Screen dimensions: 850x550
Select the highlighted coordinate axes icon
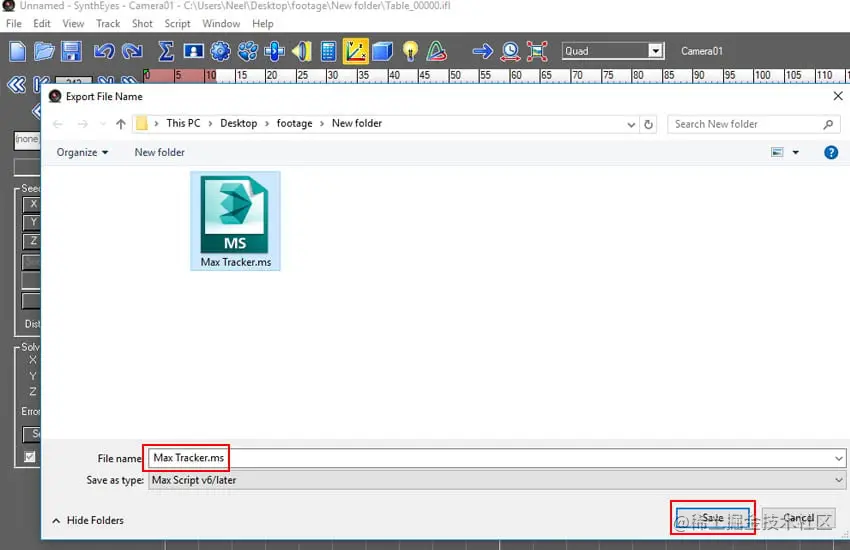point(356,51)
